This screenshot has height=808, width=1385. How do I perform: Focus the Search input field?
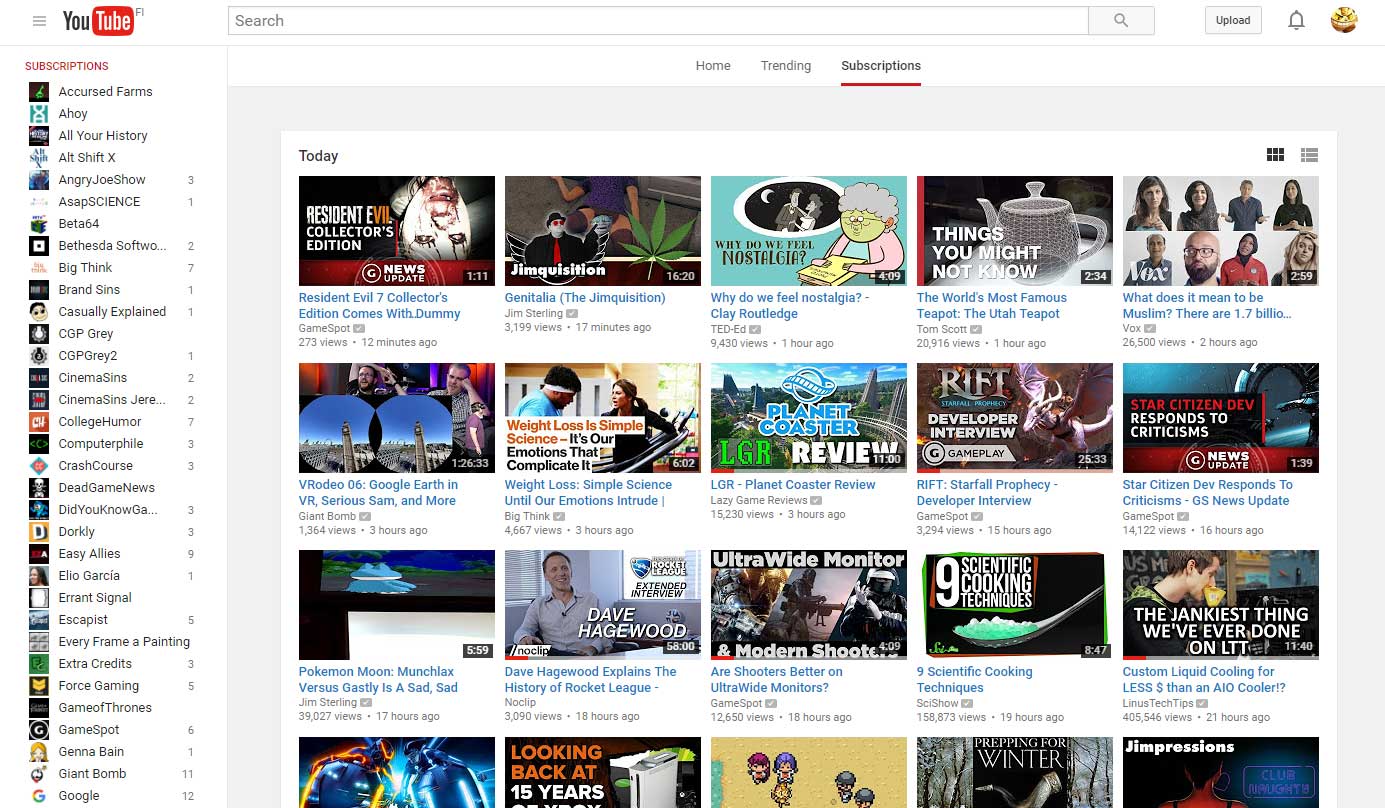[x=658, y=21]
